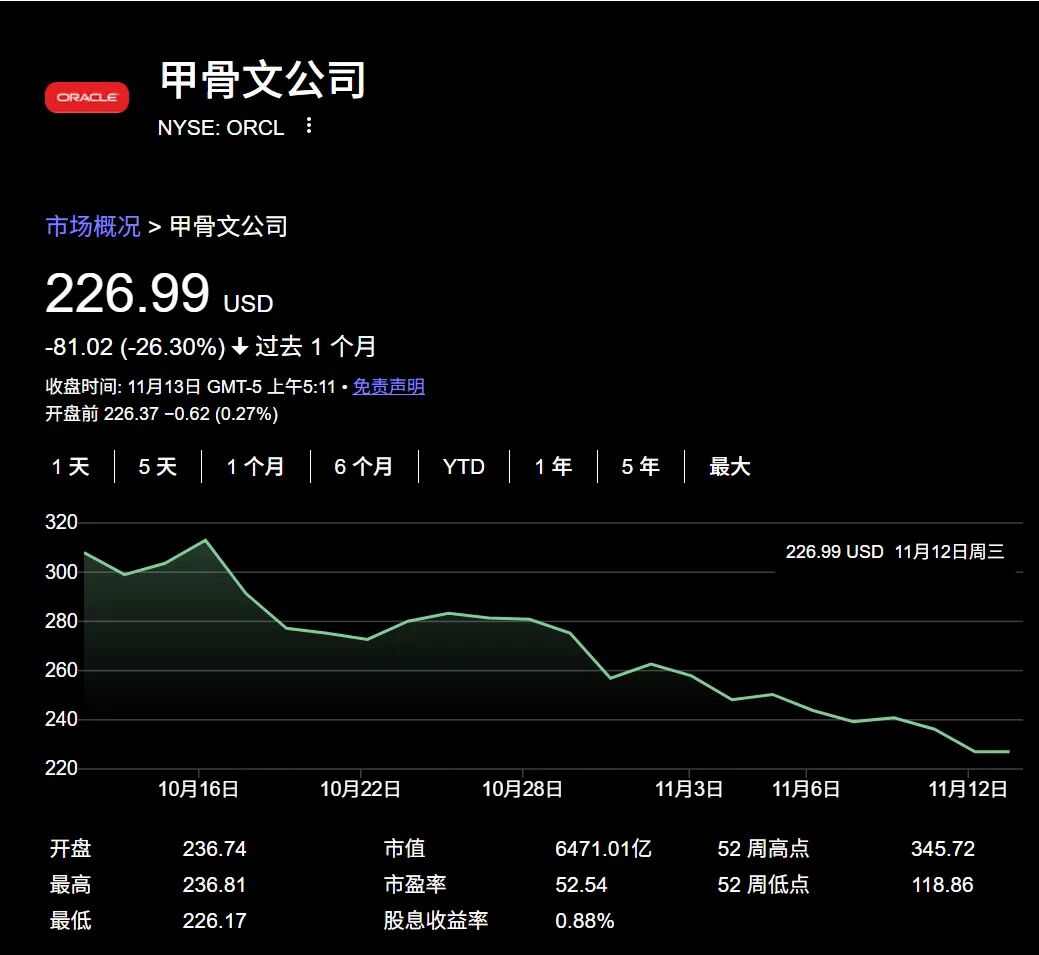Viewport: 1039px width, 955px height.
Task: Select the 5年 time range
Action: tap(639, 466)
